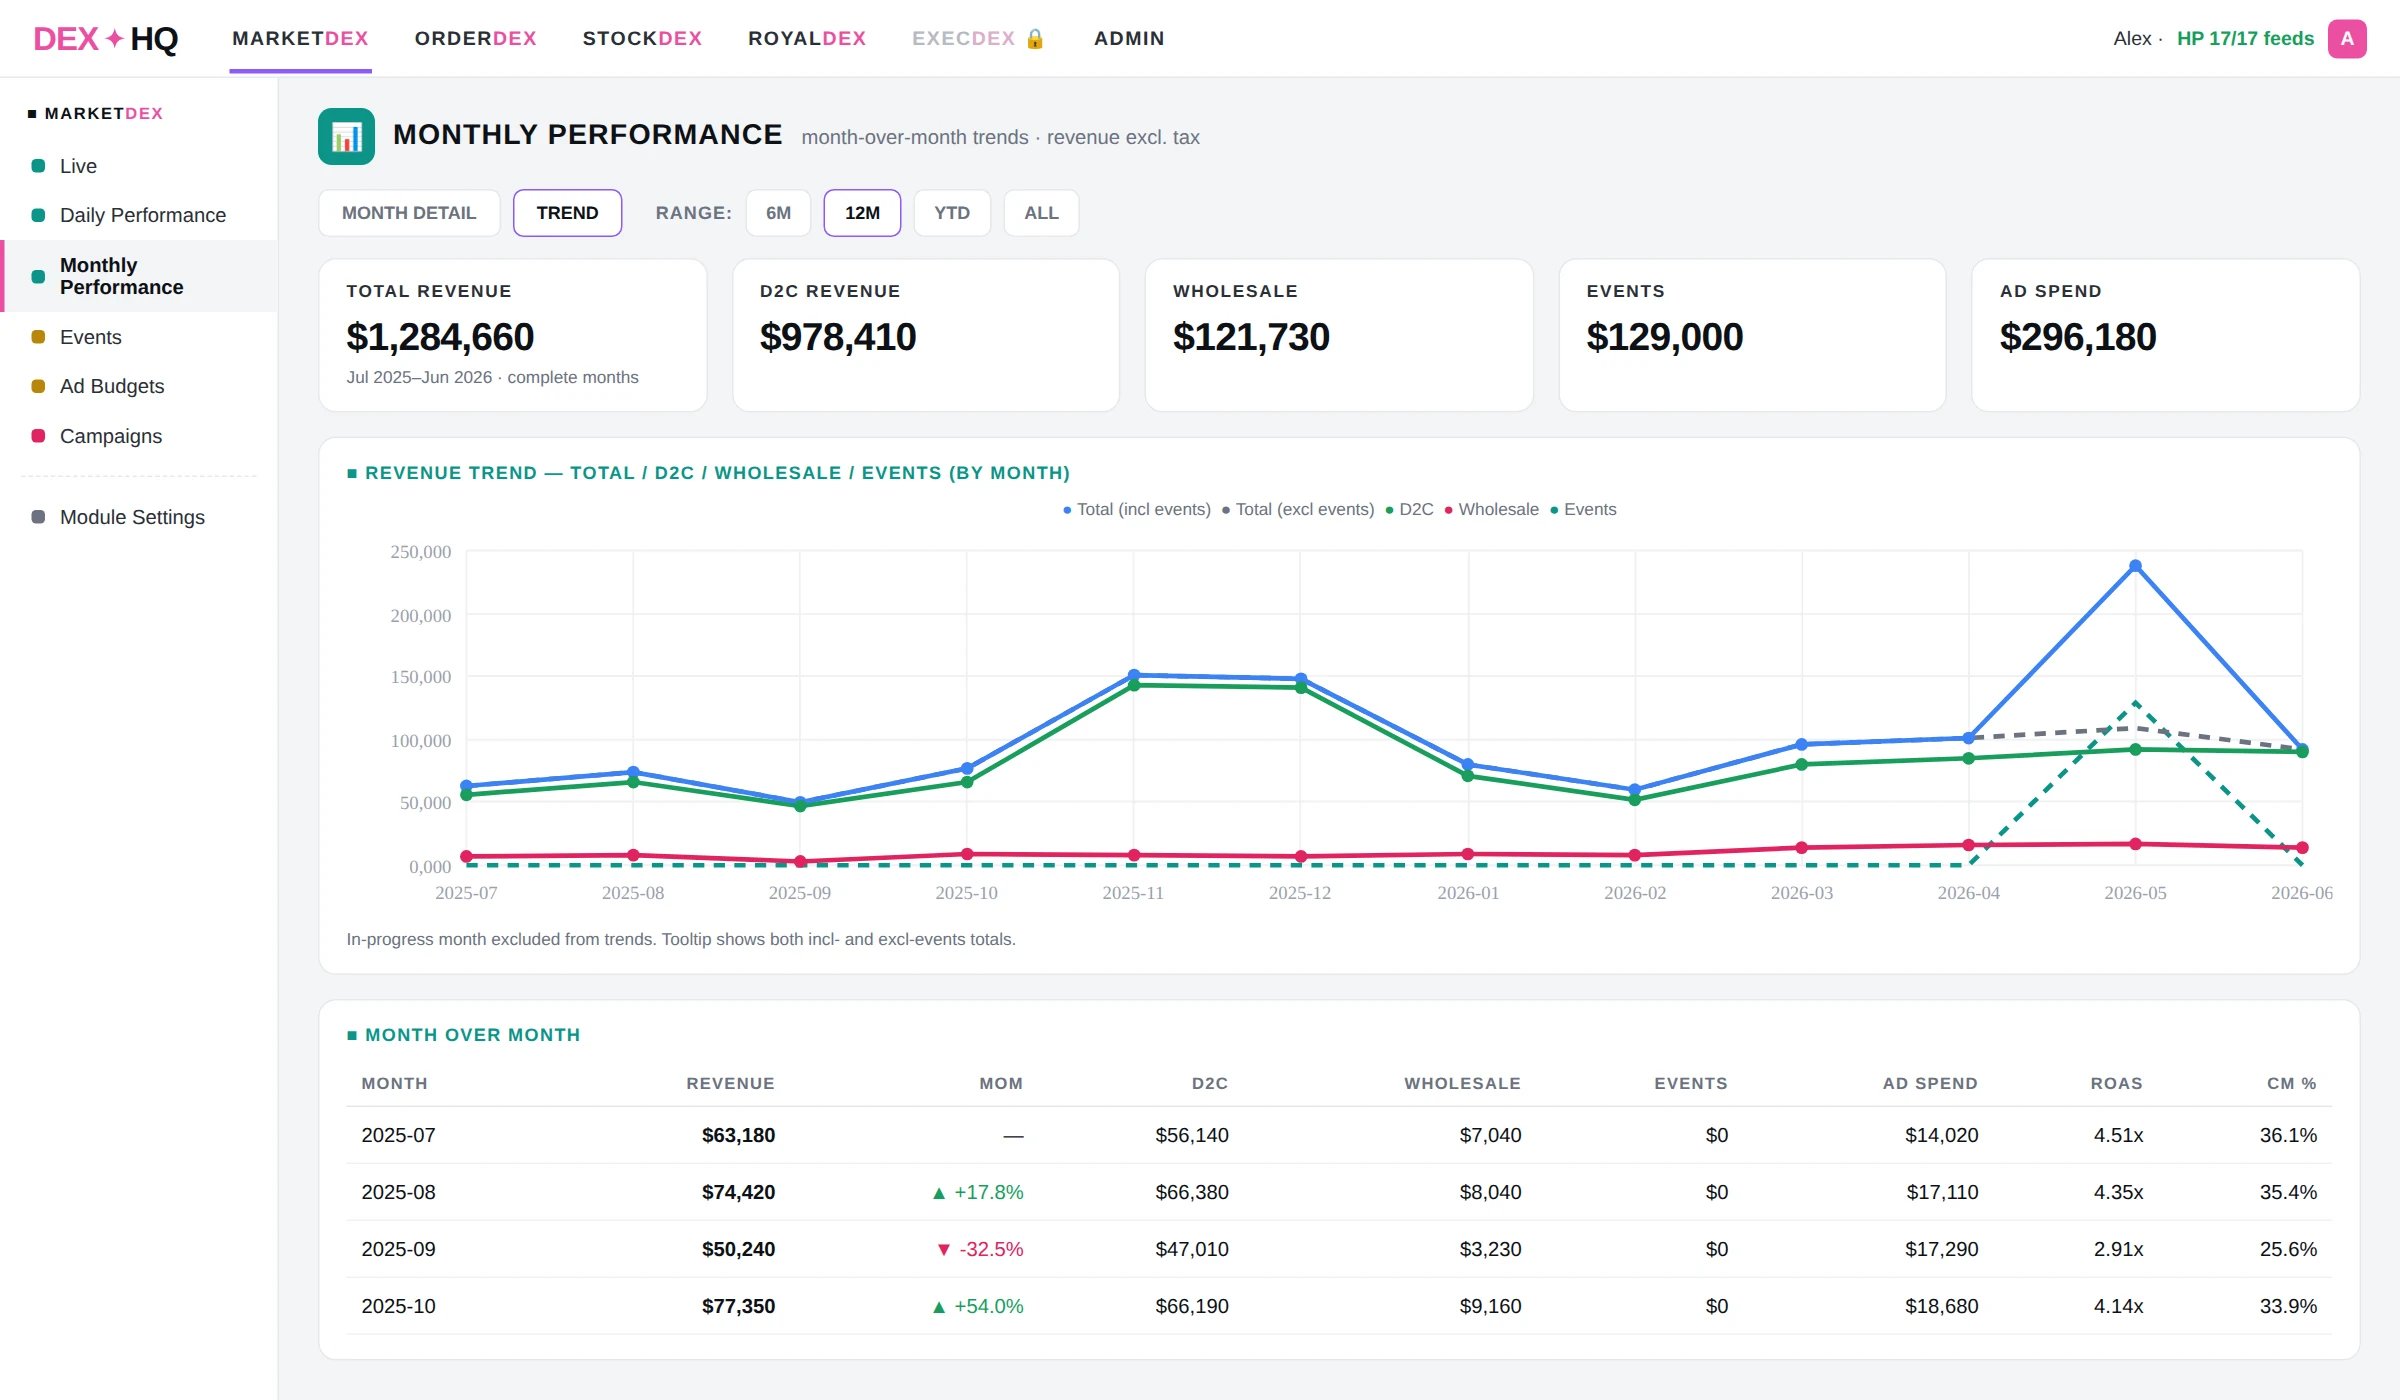This screenshot has height=1400, width=2400.
Task: Open Ad Budgets page
Action: tap(139, 386)
